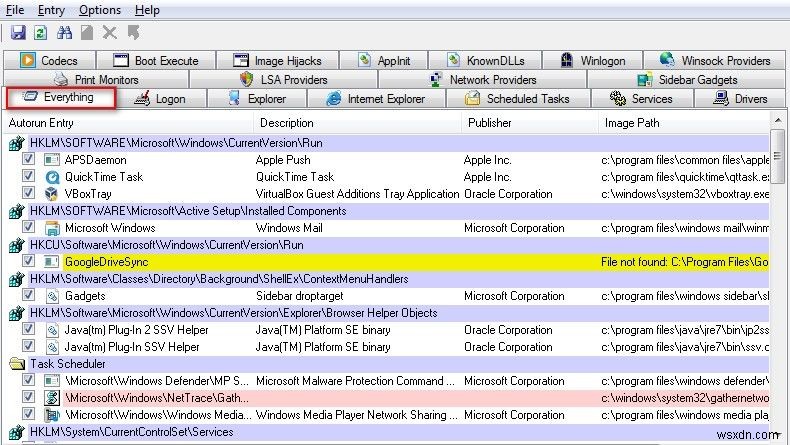
Task: Click the Delete X toolbar icon
Action: [x=109, y=33]
